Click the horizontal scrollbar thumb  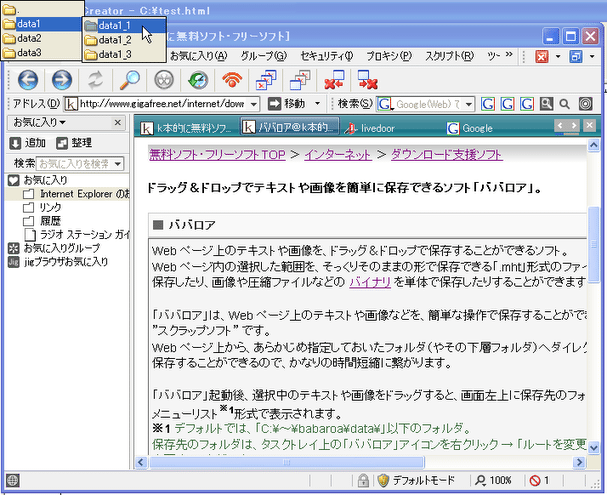287,462
